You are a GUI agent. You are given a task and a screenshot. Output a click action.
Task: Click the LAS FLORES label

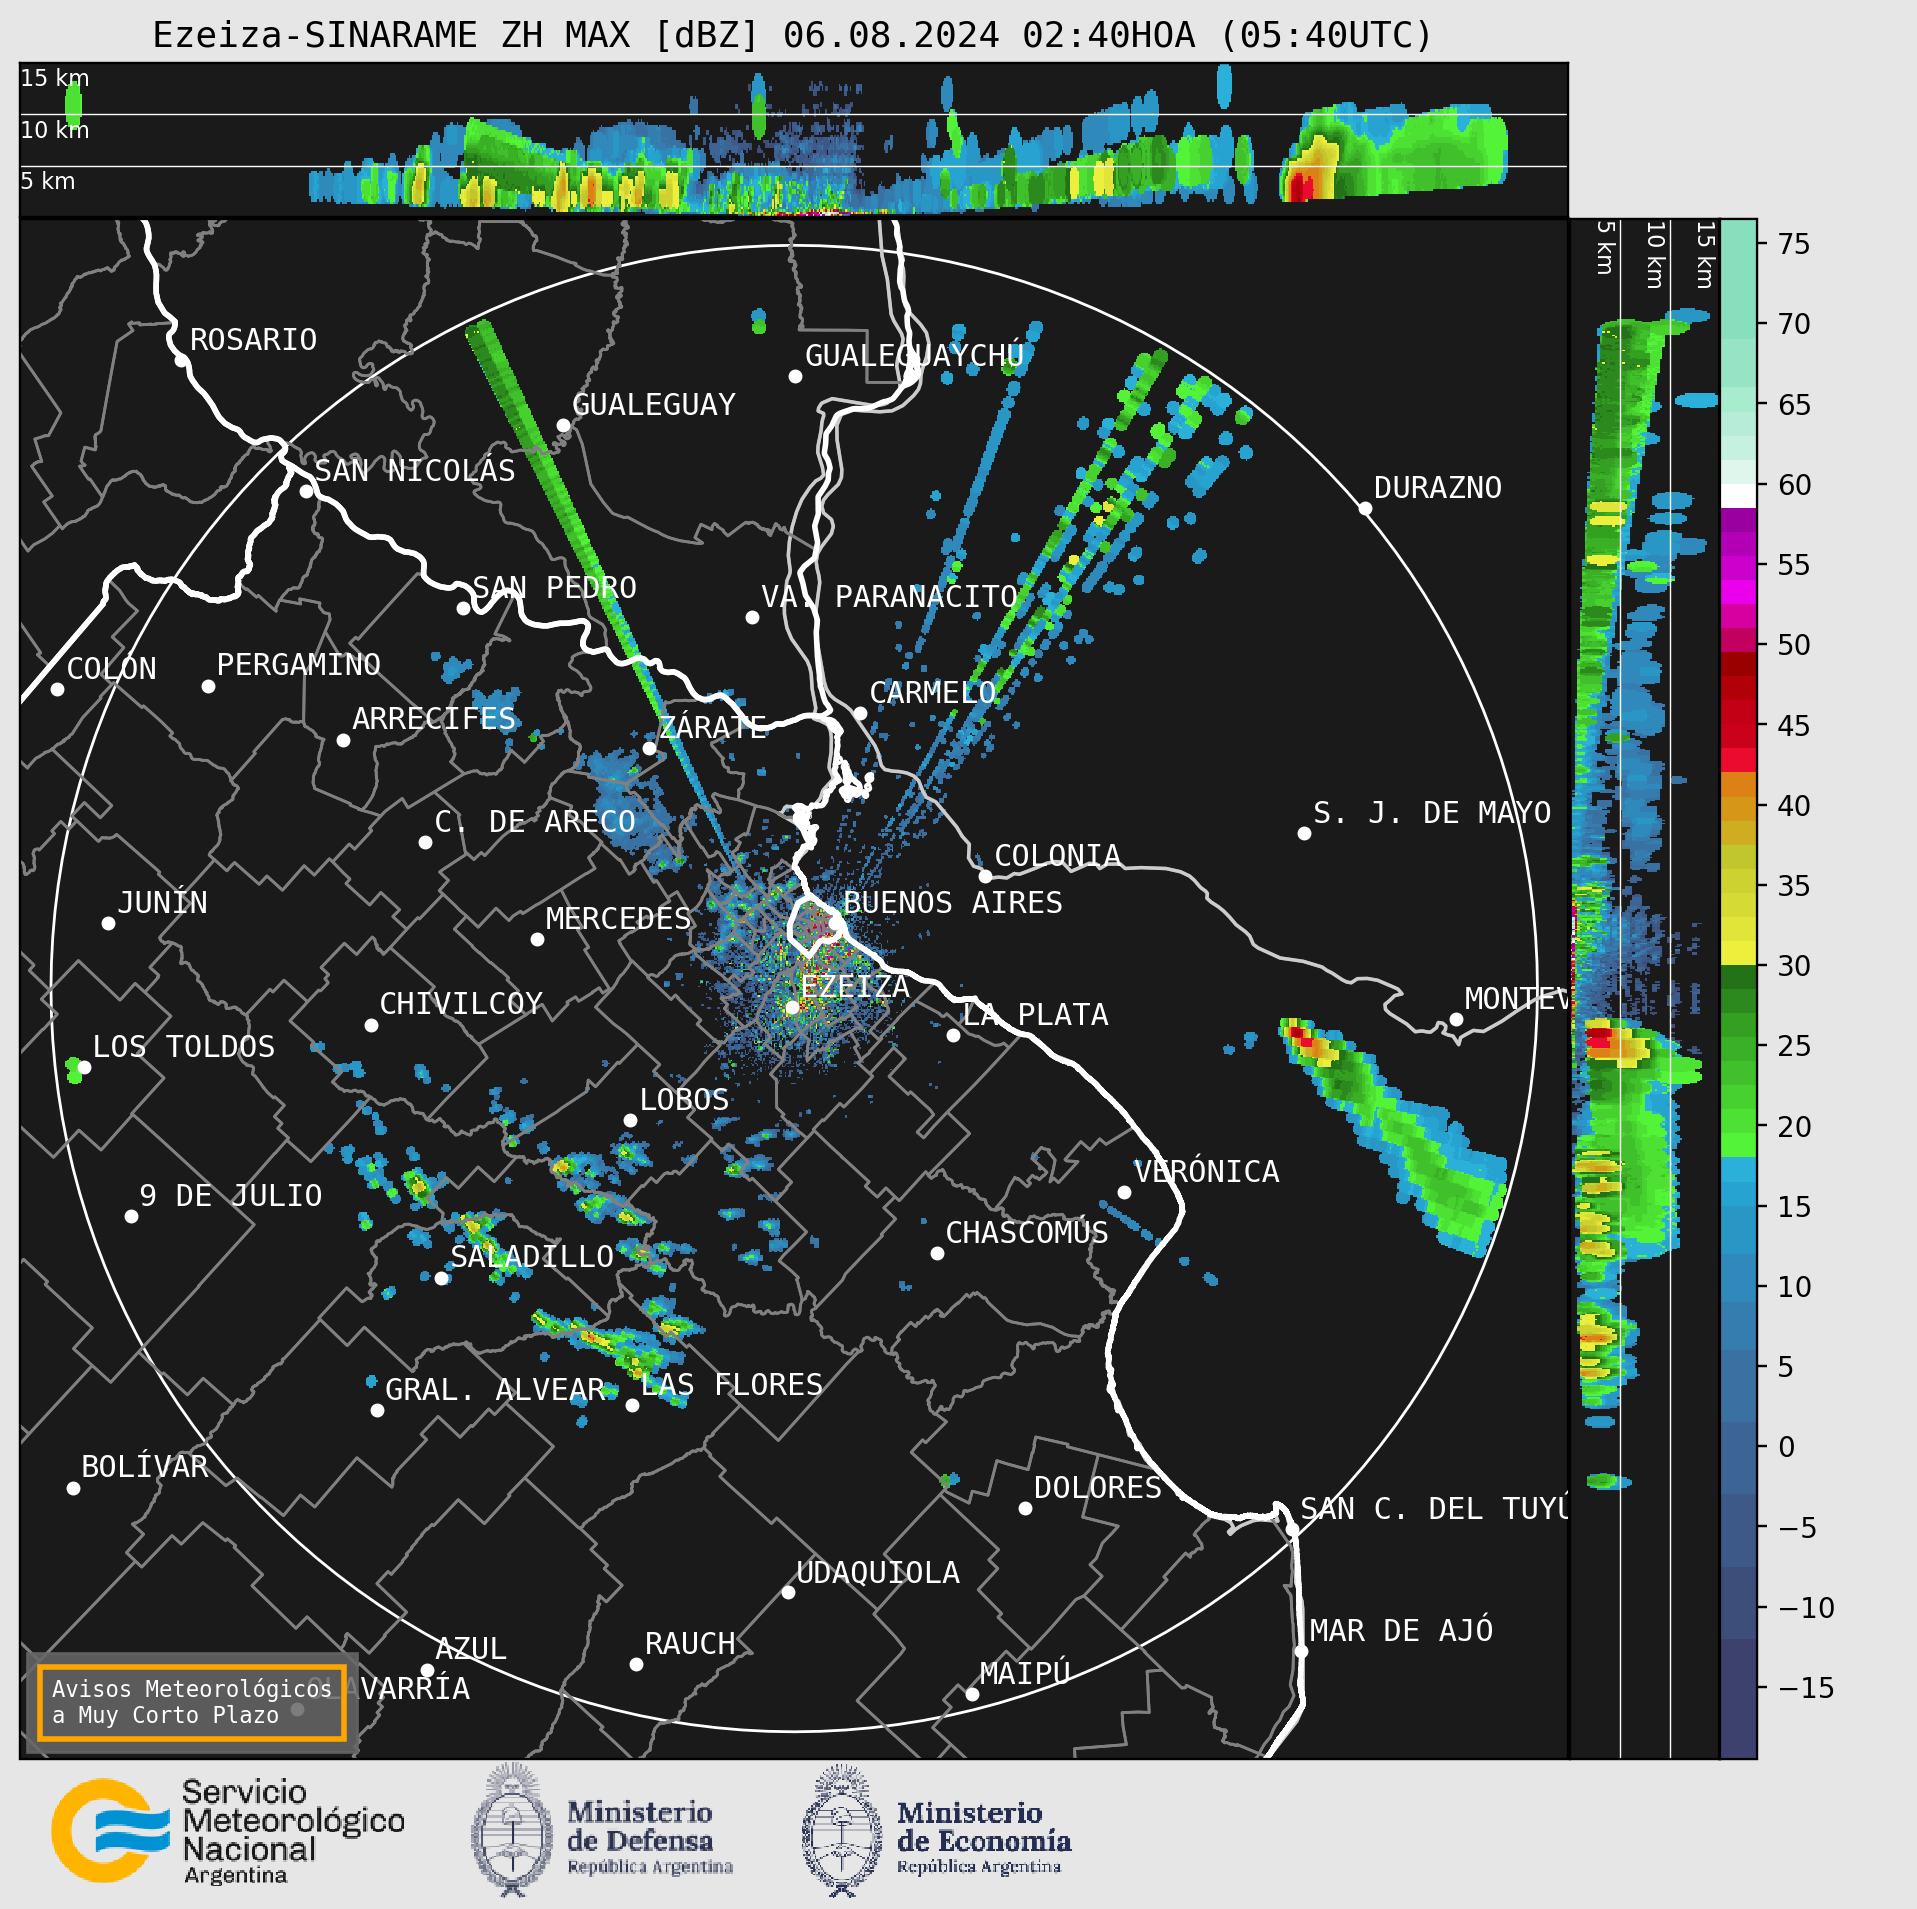[x=731, y=1385]
